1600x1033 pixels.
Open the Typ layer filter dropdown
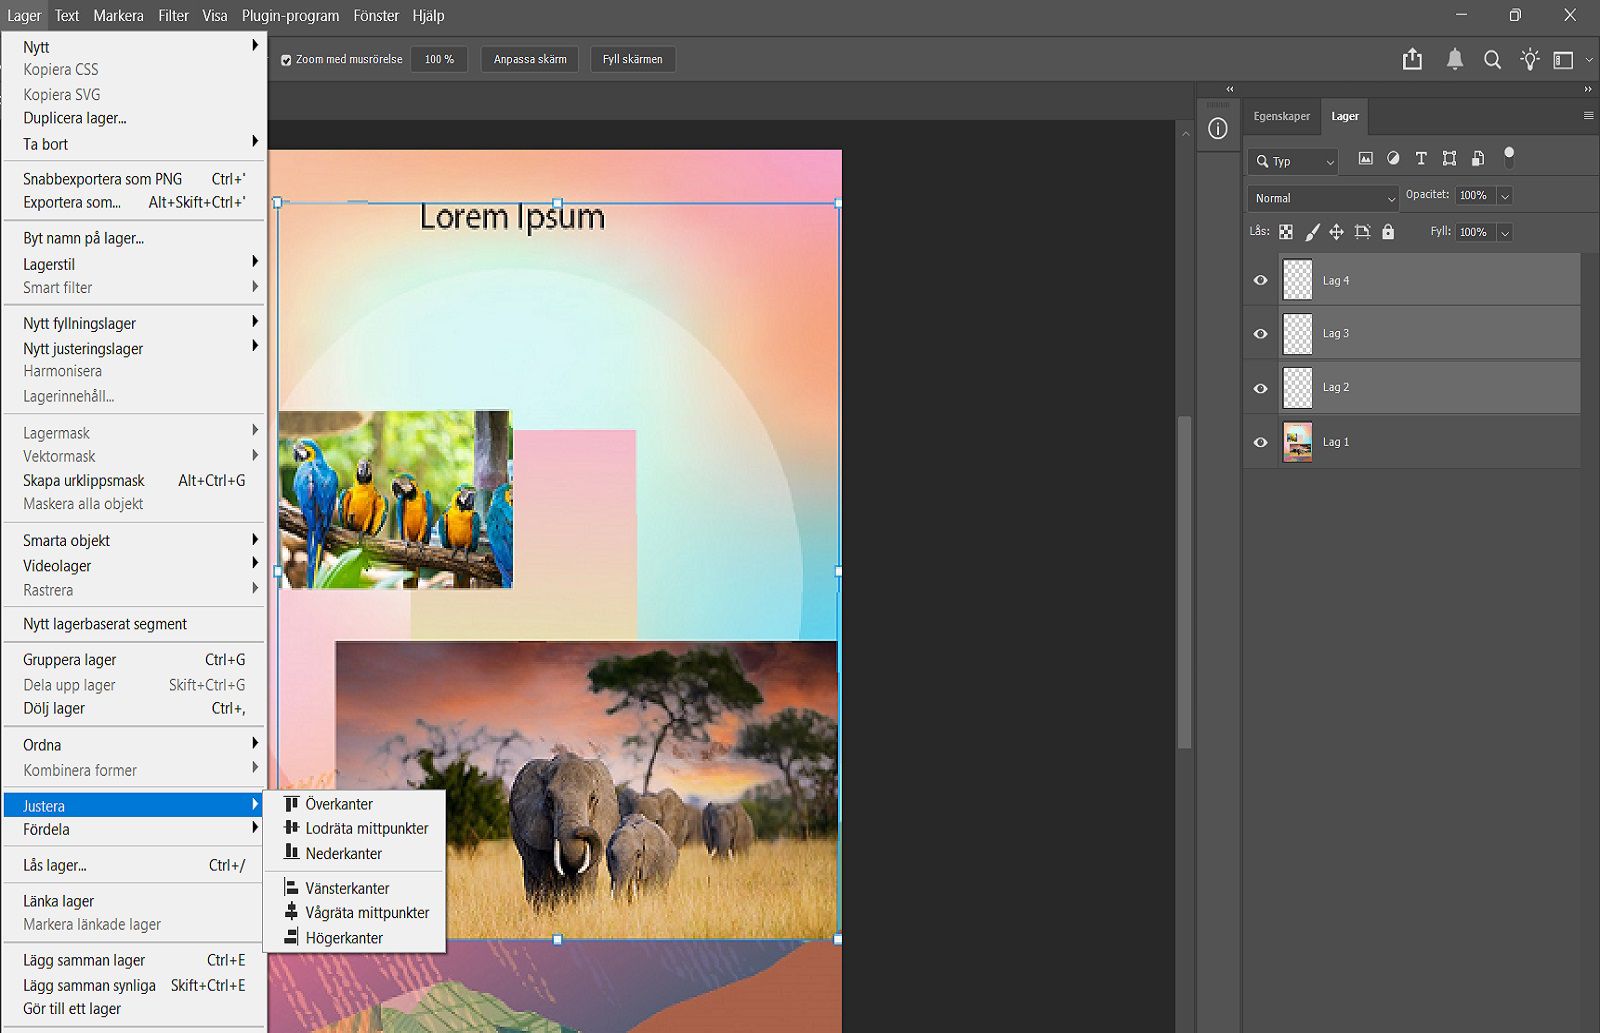pos(1293,161)
